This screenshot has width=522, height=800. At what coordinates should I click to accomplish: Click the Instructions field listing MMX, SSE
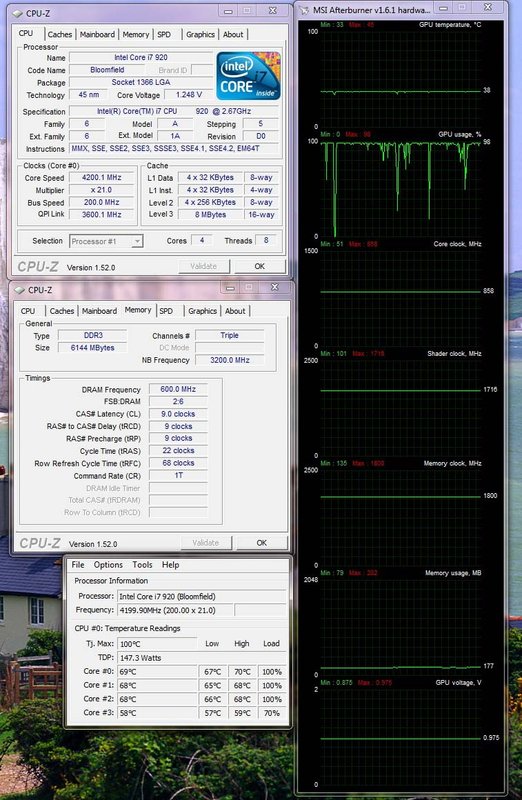point(175,149)
